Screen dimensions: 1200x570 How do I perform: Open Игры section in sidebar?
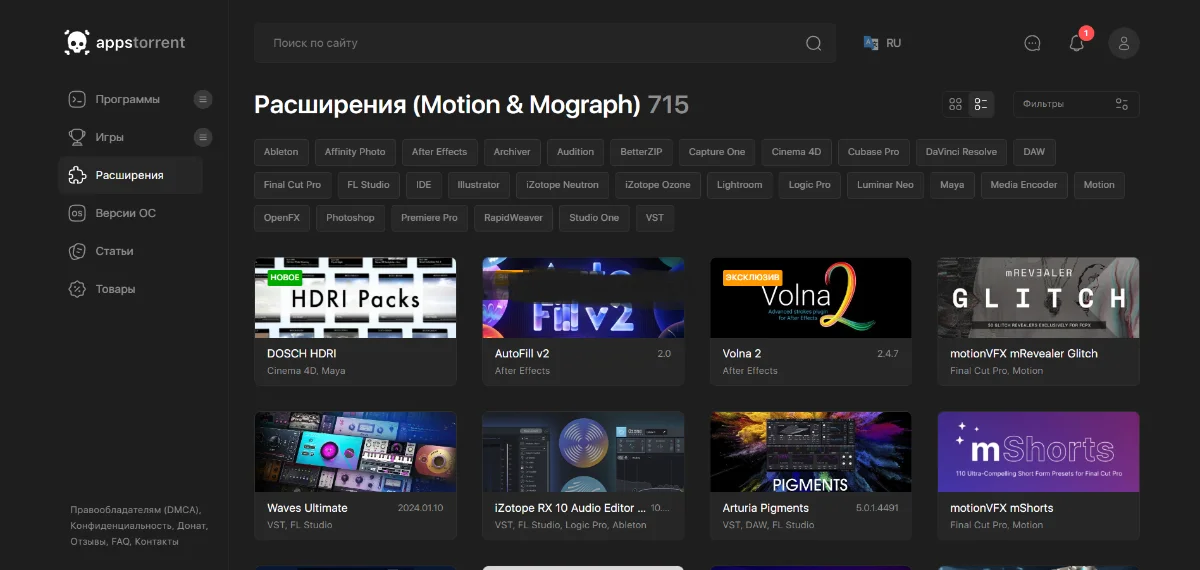click(x=110, y=137)
